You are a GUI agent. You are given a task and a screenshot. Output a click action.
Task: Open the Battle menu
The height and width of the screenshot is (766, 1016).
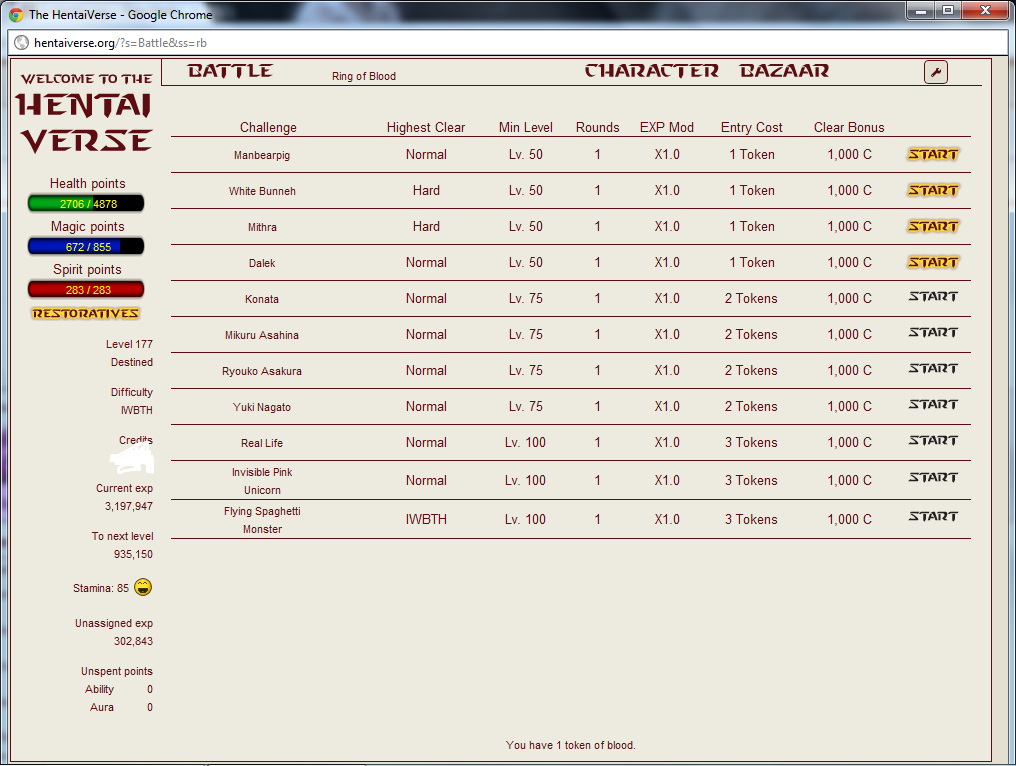(x=230, y=71)
